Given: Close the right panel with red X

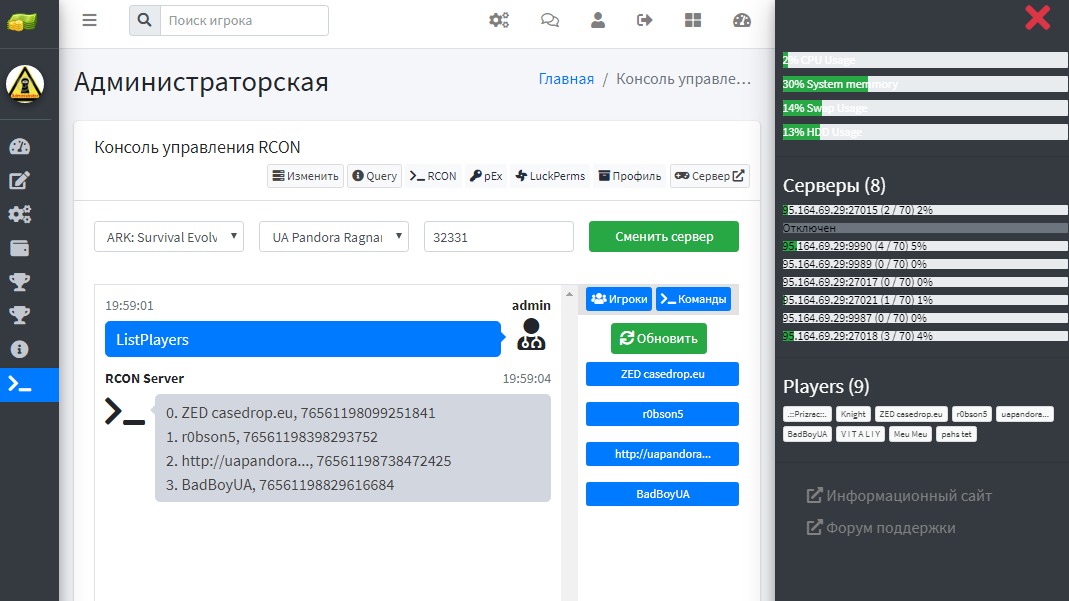Looking at the screenshot, I should [1038, 17].
